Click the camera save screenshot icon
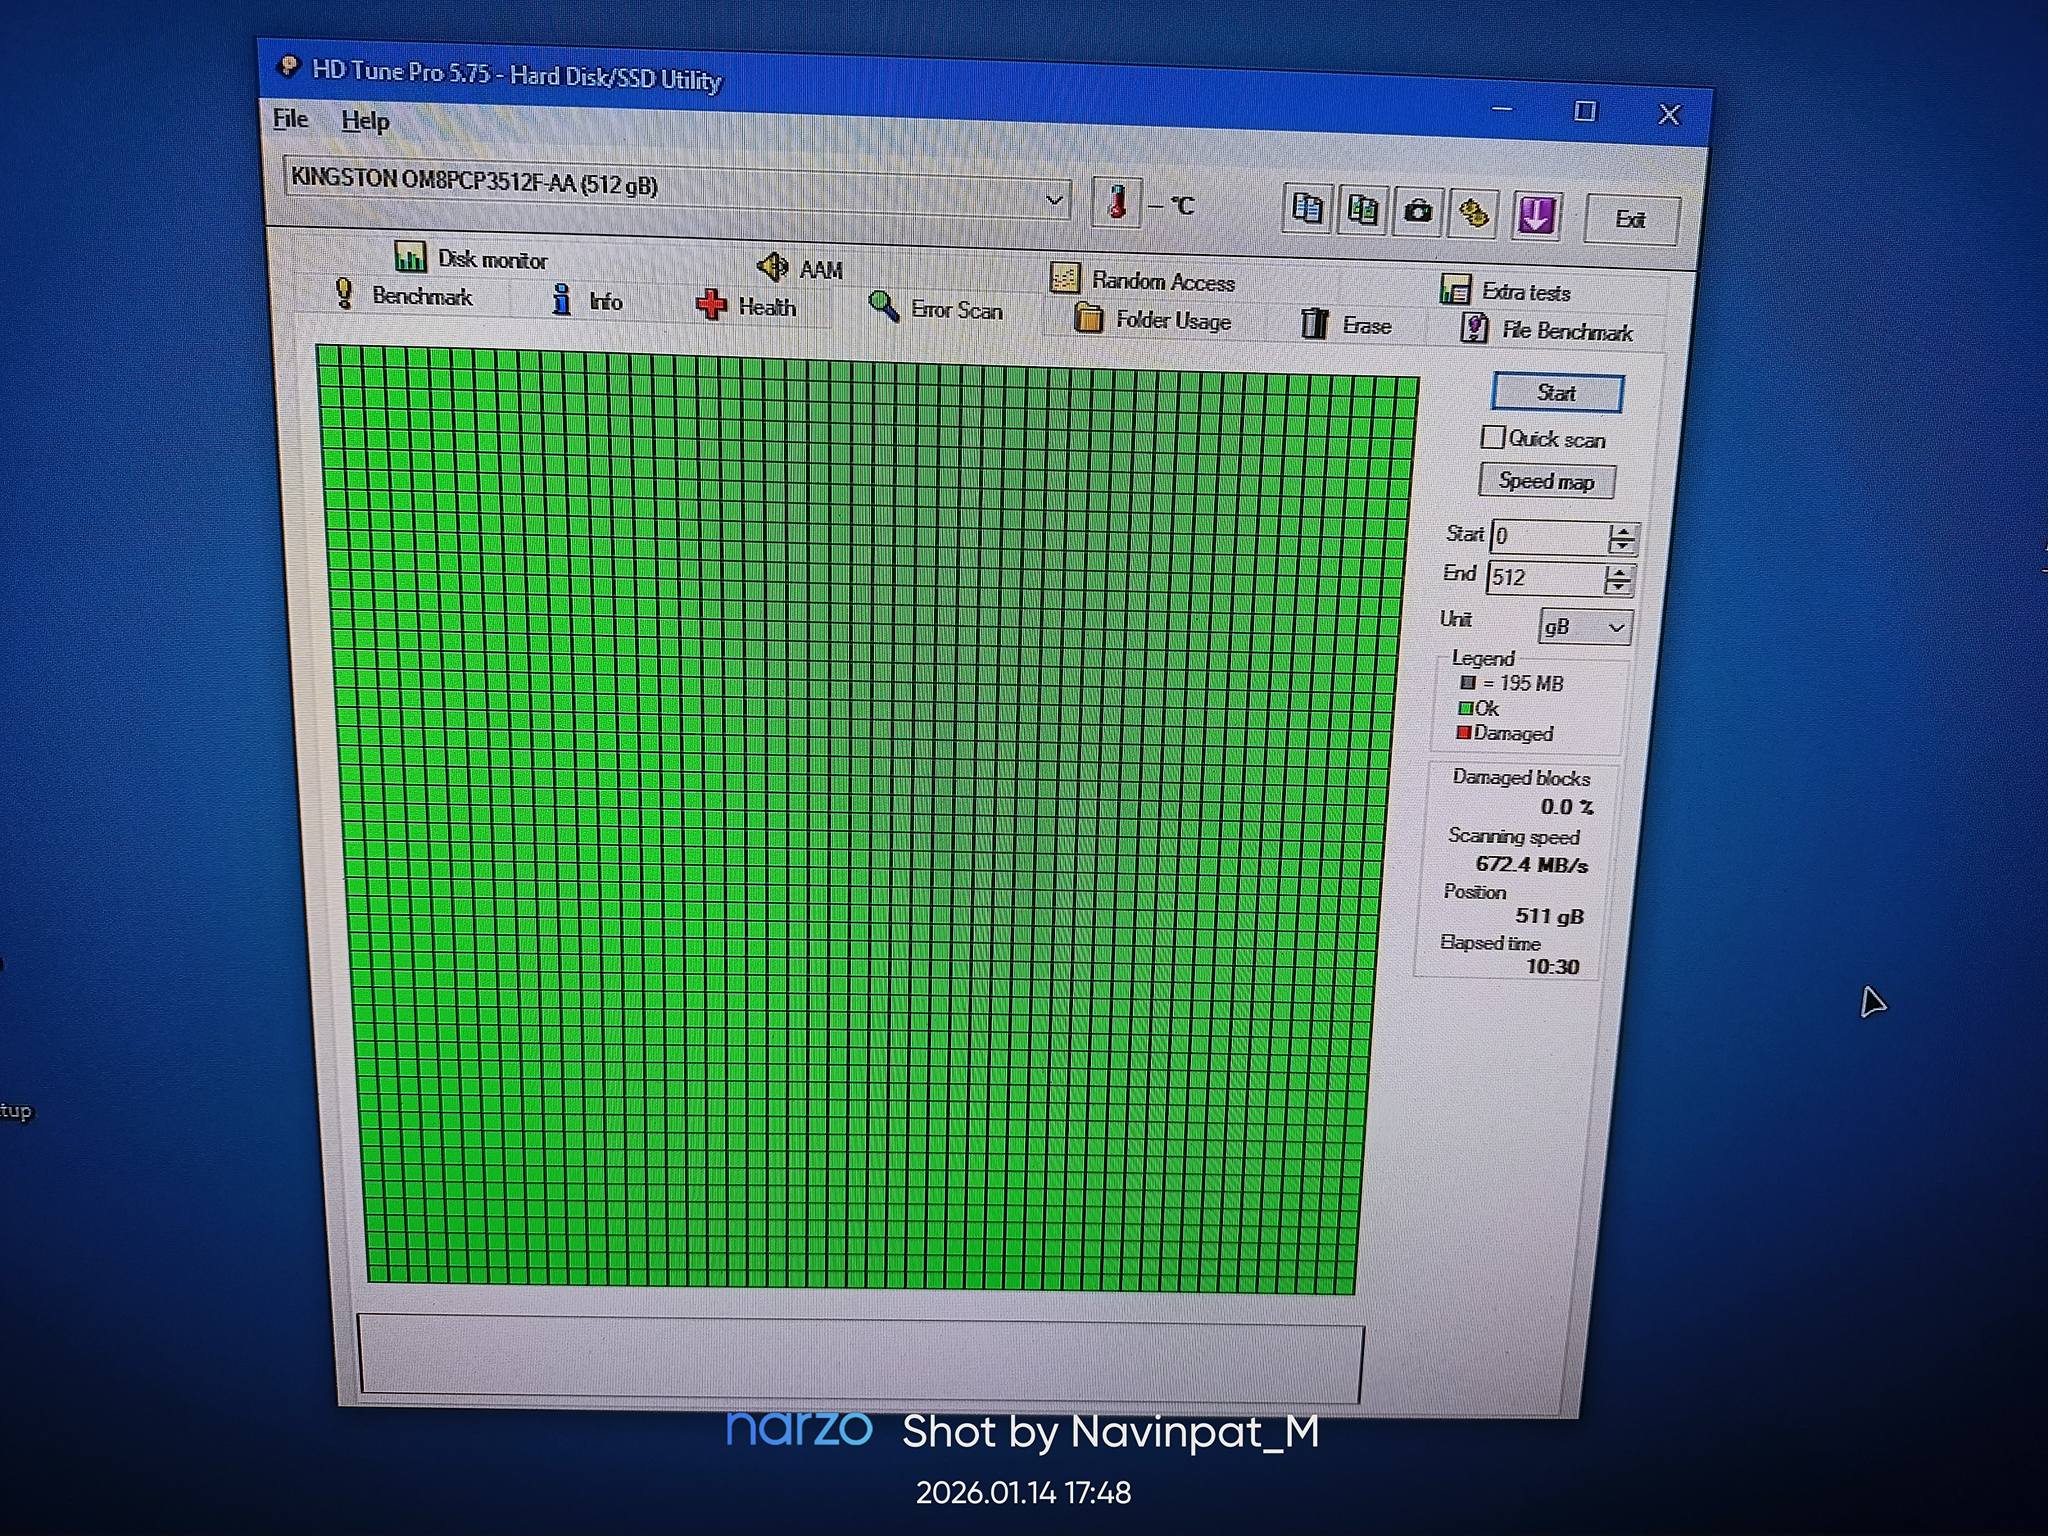The width and height of the screenshot is (2048, 1536). pyautogui.click(x=1417, y=212)
